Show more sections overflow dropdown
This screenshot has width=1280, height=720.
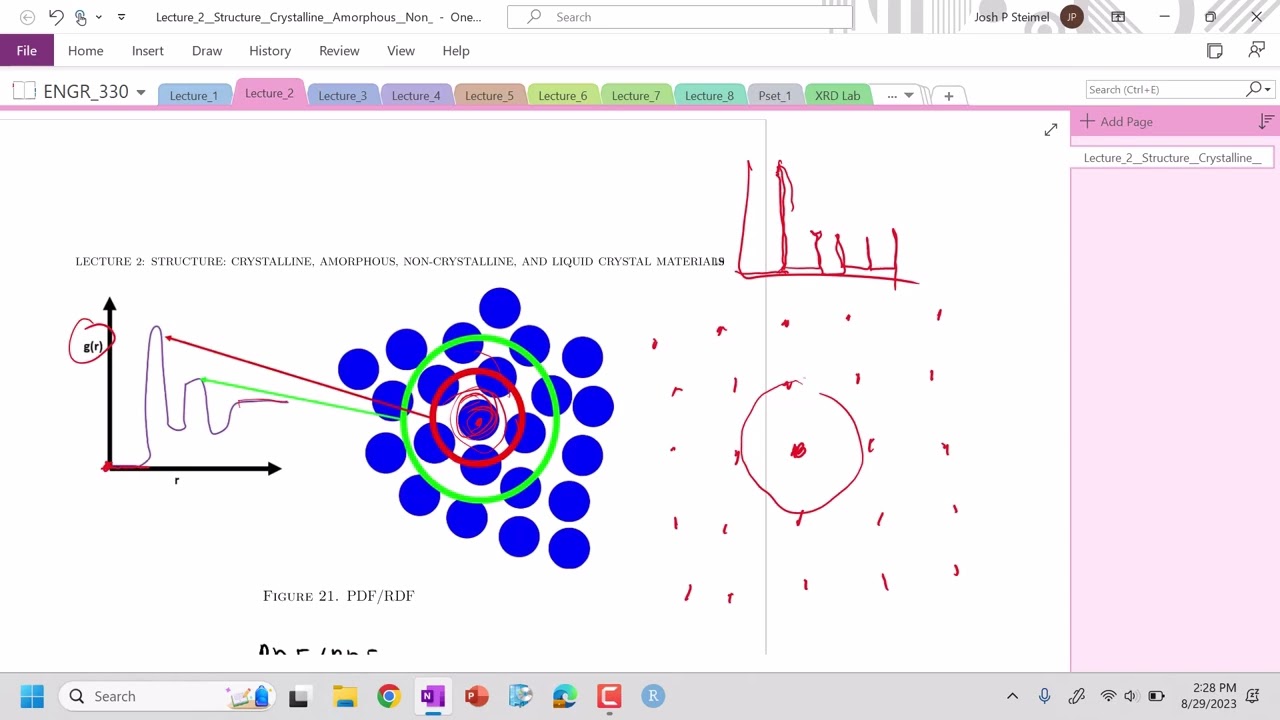(900, 96)
